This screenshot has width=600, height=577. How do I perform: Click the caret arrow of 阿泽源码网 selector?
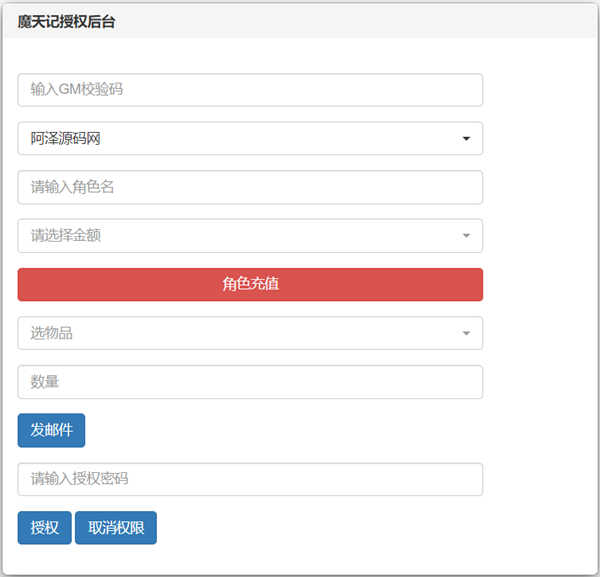point(466,139)
